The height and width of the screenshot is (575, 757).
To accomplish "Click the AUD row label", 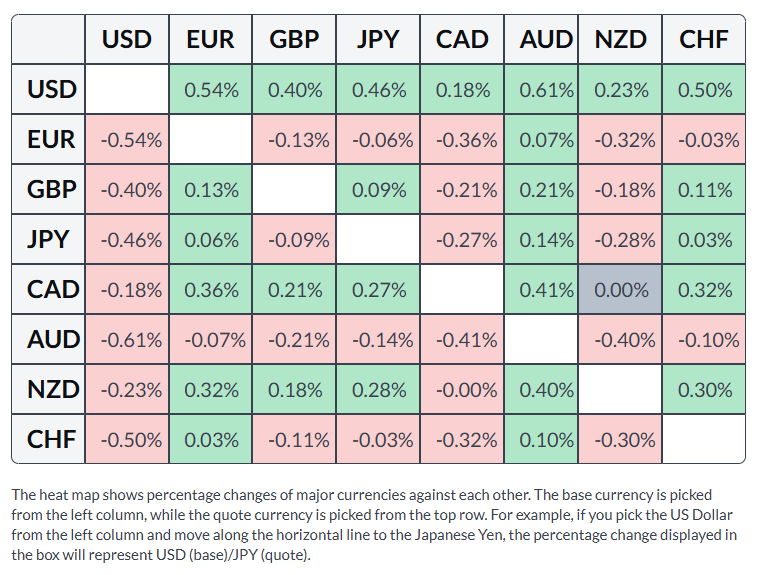I will (48, 339).
